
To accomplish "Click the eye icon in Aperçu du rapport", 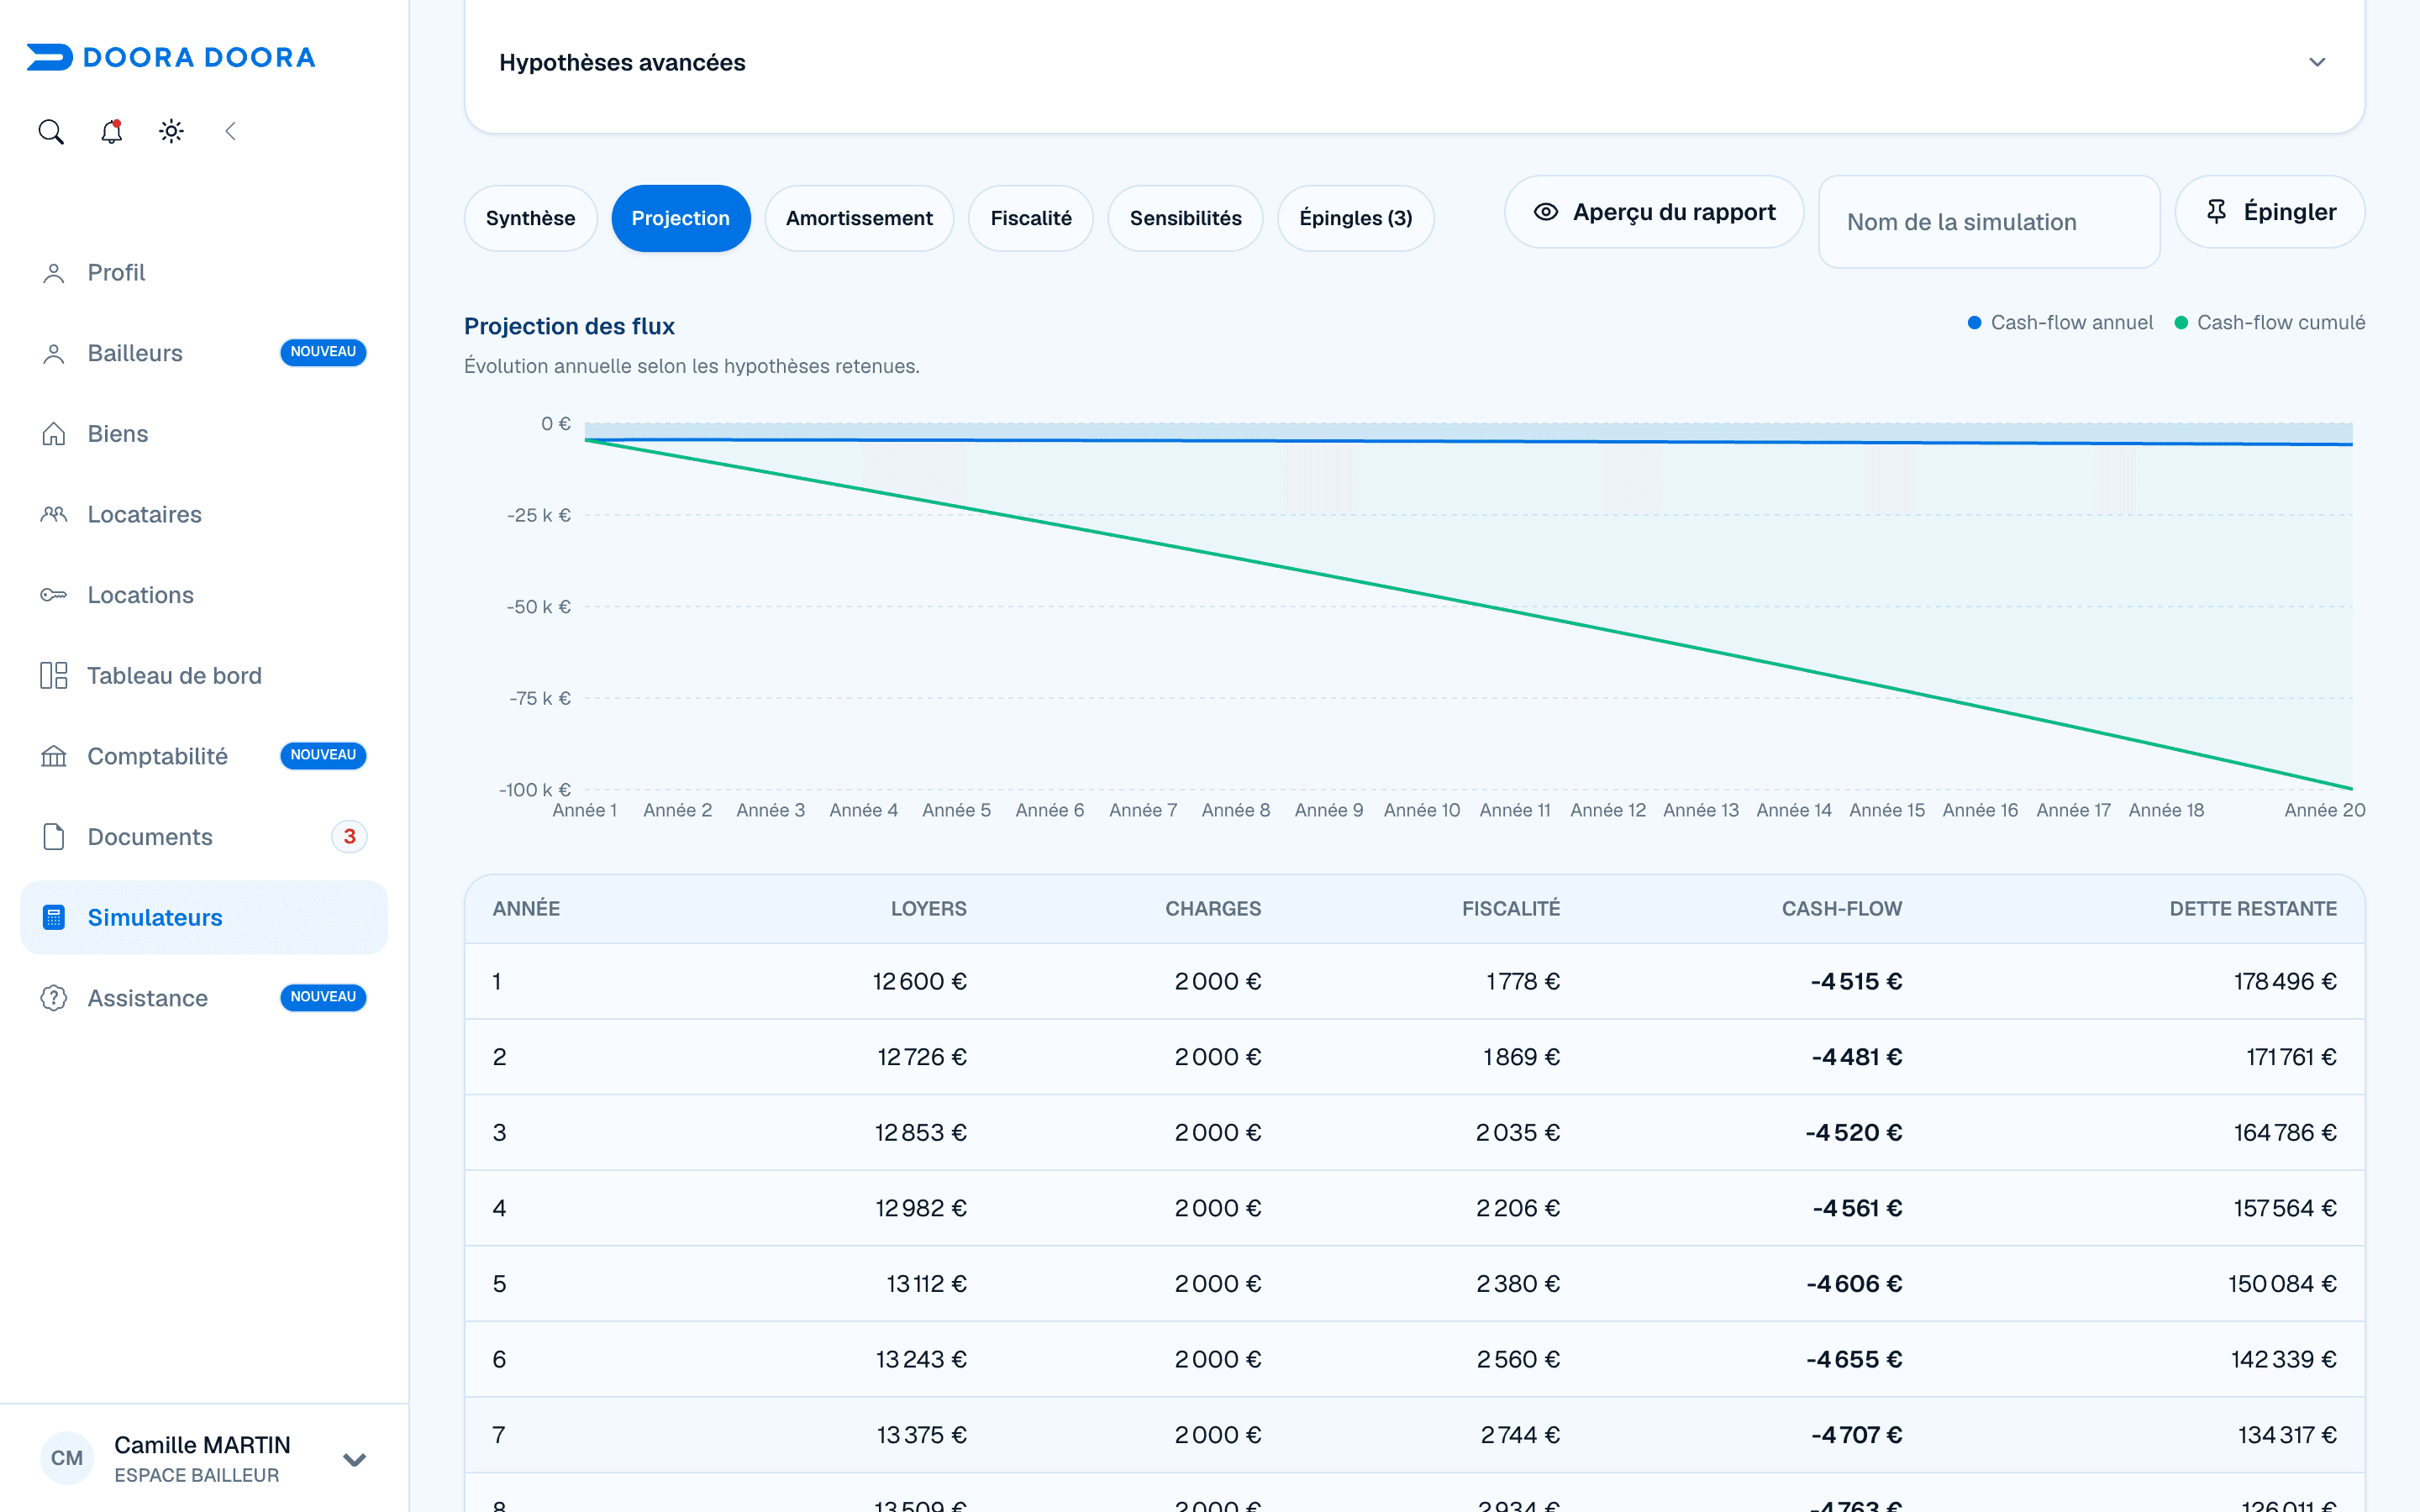I will coord(1546,212).
